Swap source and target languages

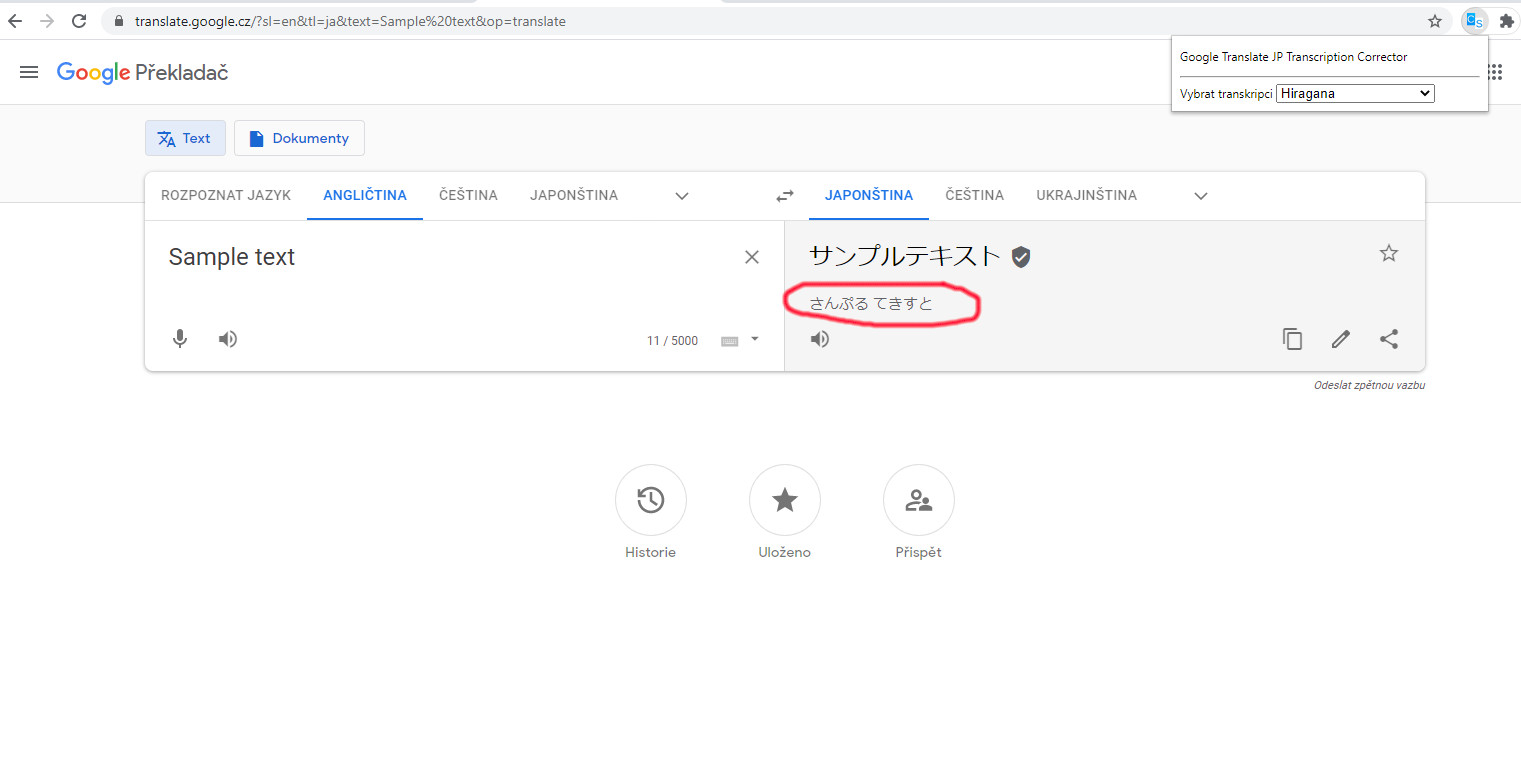pos(785,196)
